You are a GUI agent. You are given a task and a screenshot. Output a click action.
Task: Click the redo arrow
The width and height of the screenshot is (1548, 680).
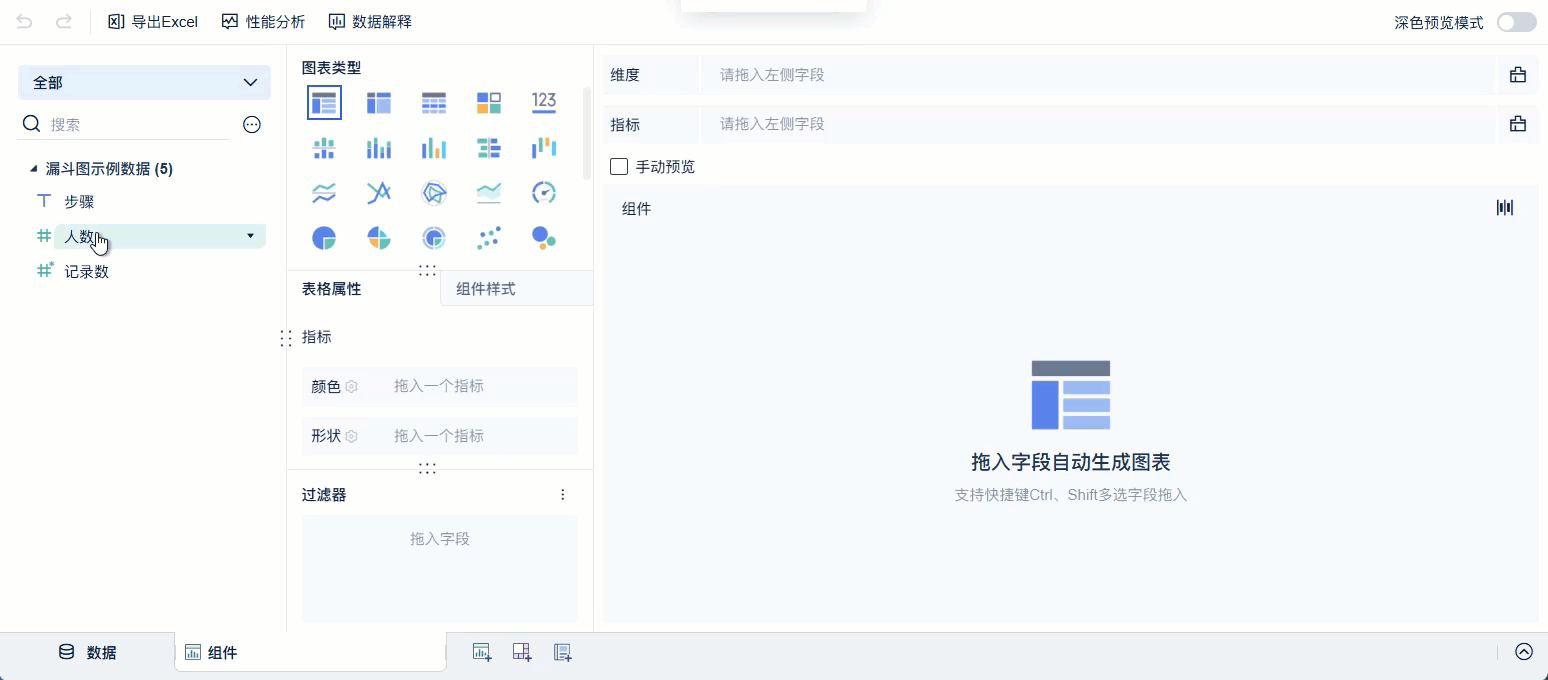(64, 21)
